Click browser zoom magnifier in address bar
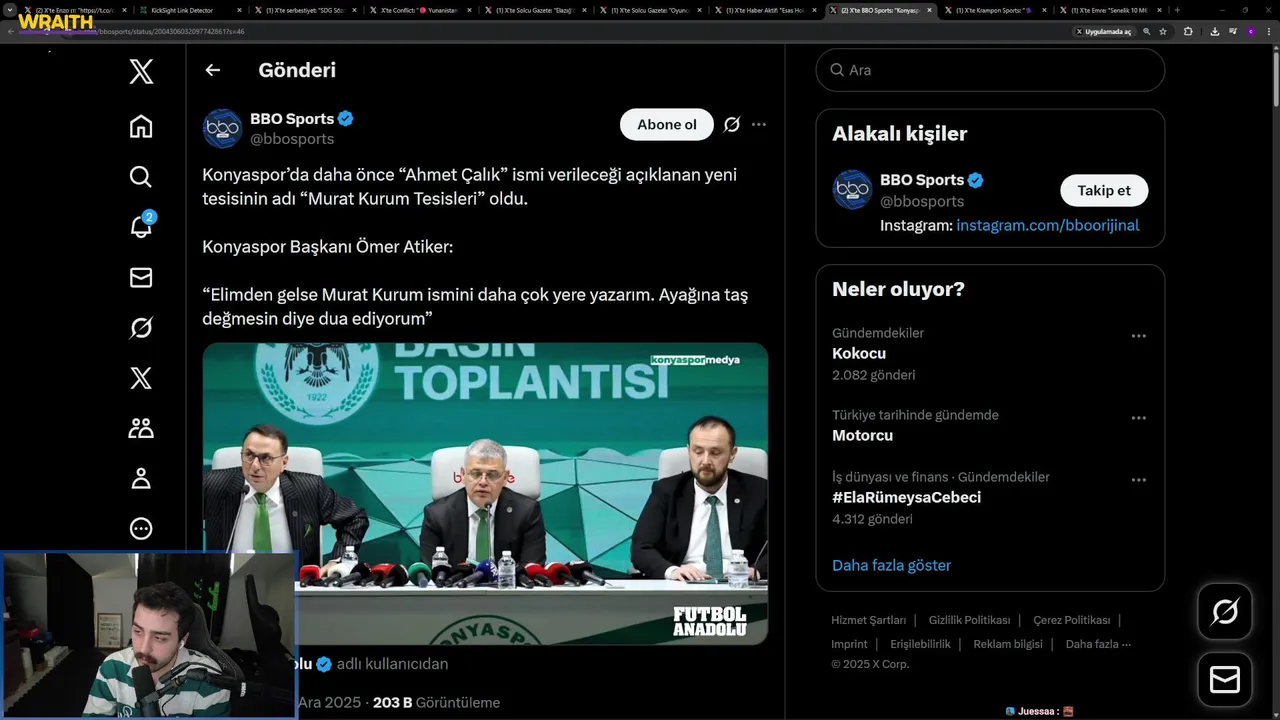1280x720 pixels. coord(1146,31)
